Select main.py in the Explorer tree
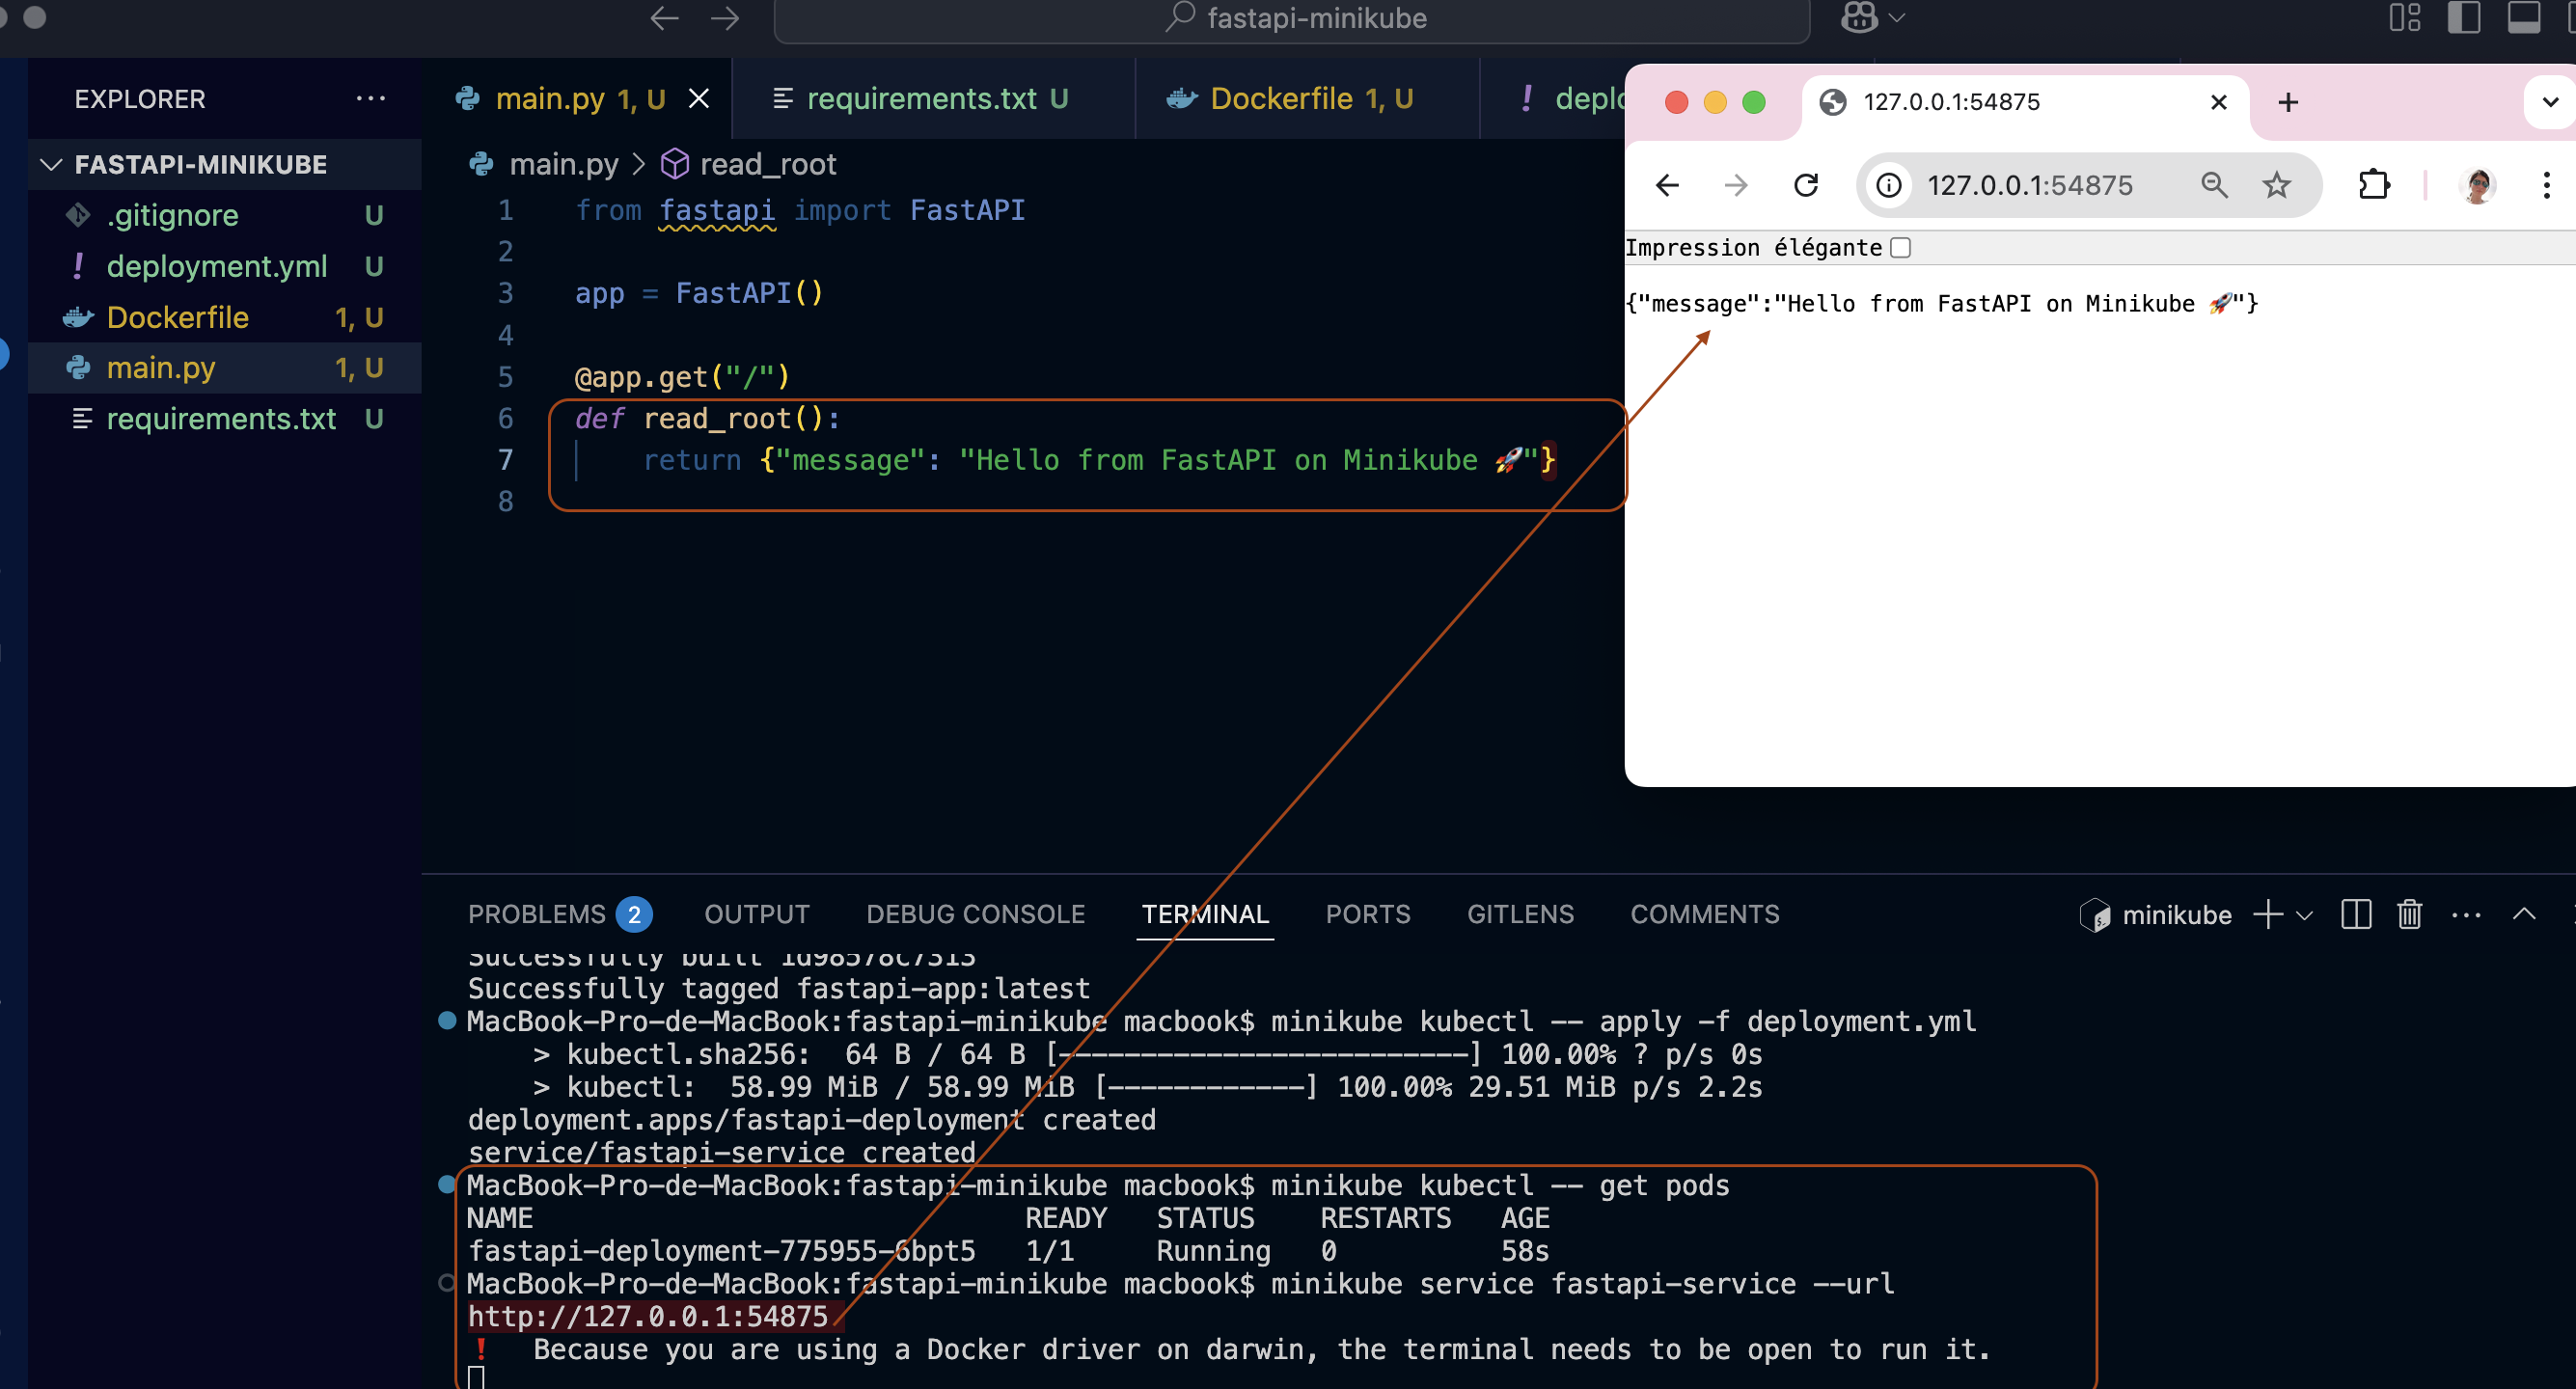This screenshot has width=2576, height=1389. point(224,368)
